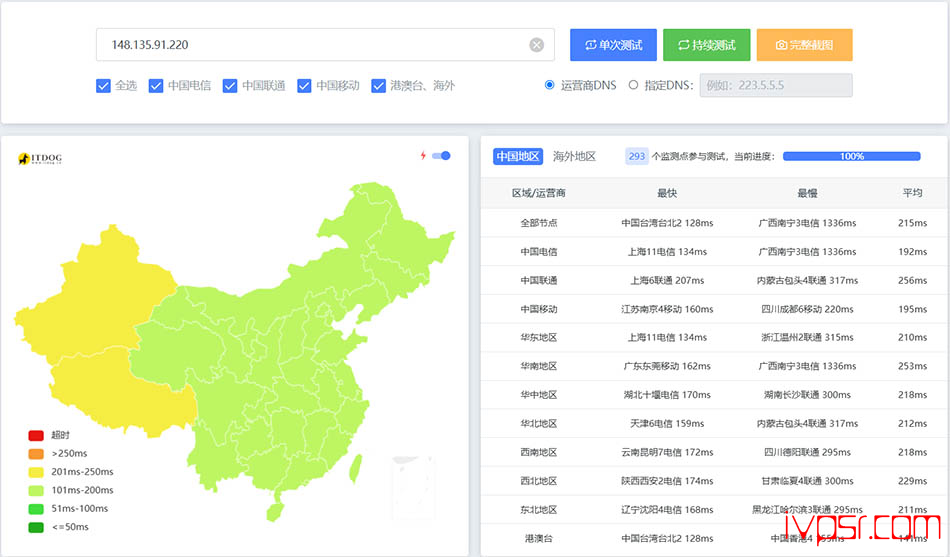950x557 pixels.
Task: Click the ITDOG logo on the map
Action: [x=40, y=159]
